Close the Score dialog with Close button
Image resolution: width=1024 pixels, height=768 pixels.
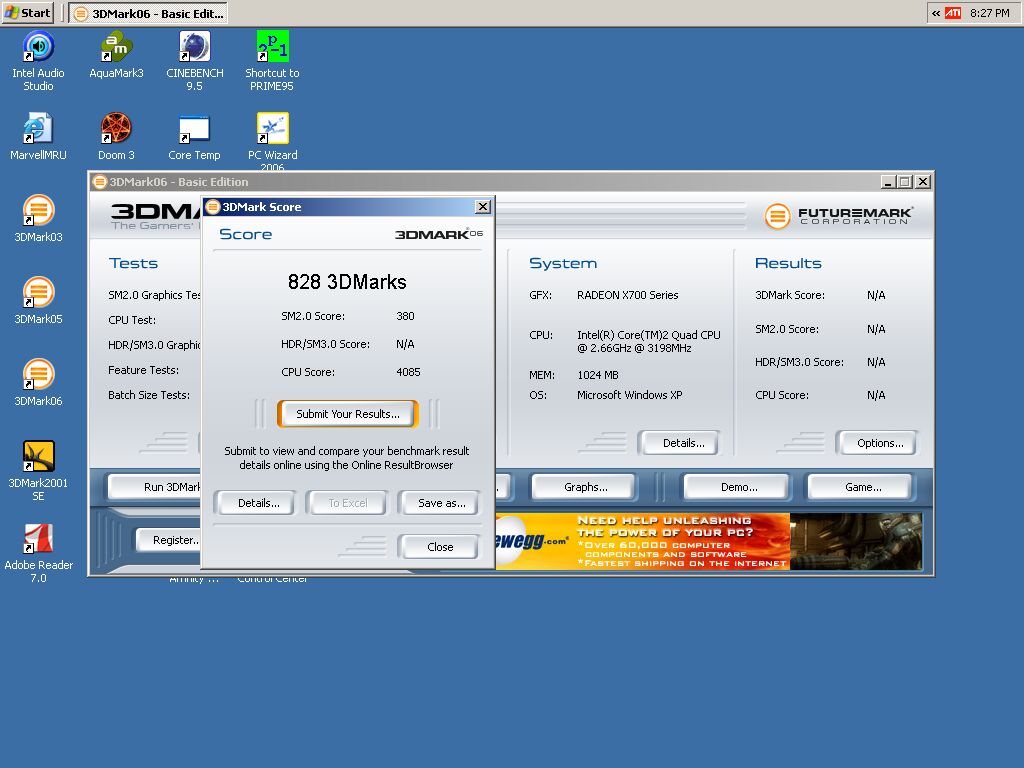[x=440, y=547]
